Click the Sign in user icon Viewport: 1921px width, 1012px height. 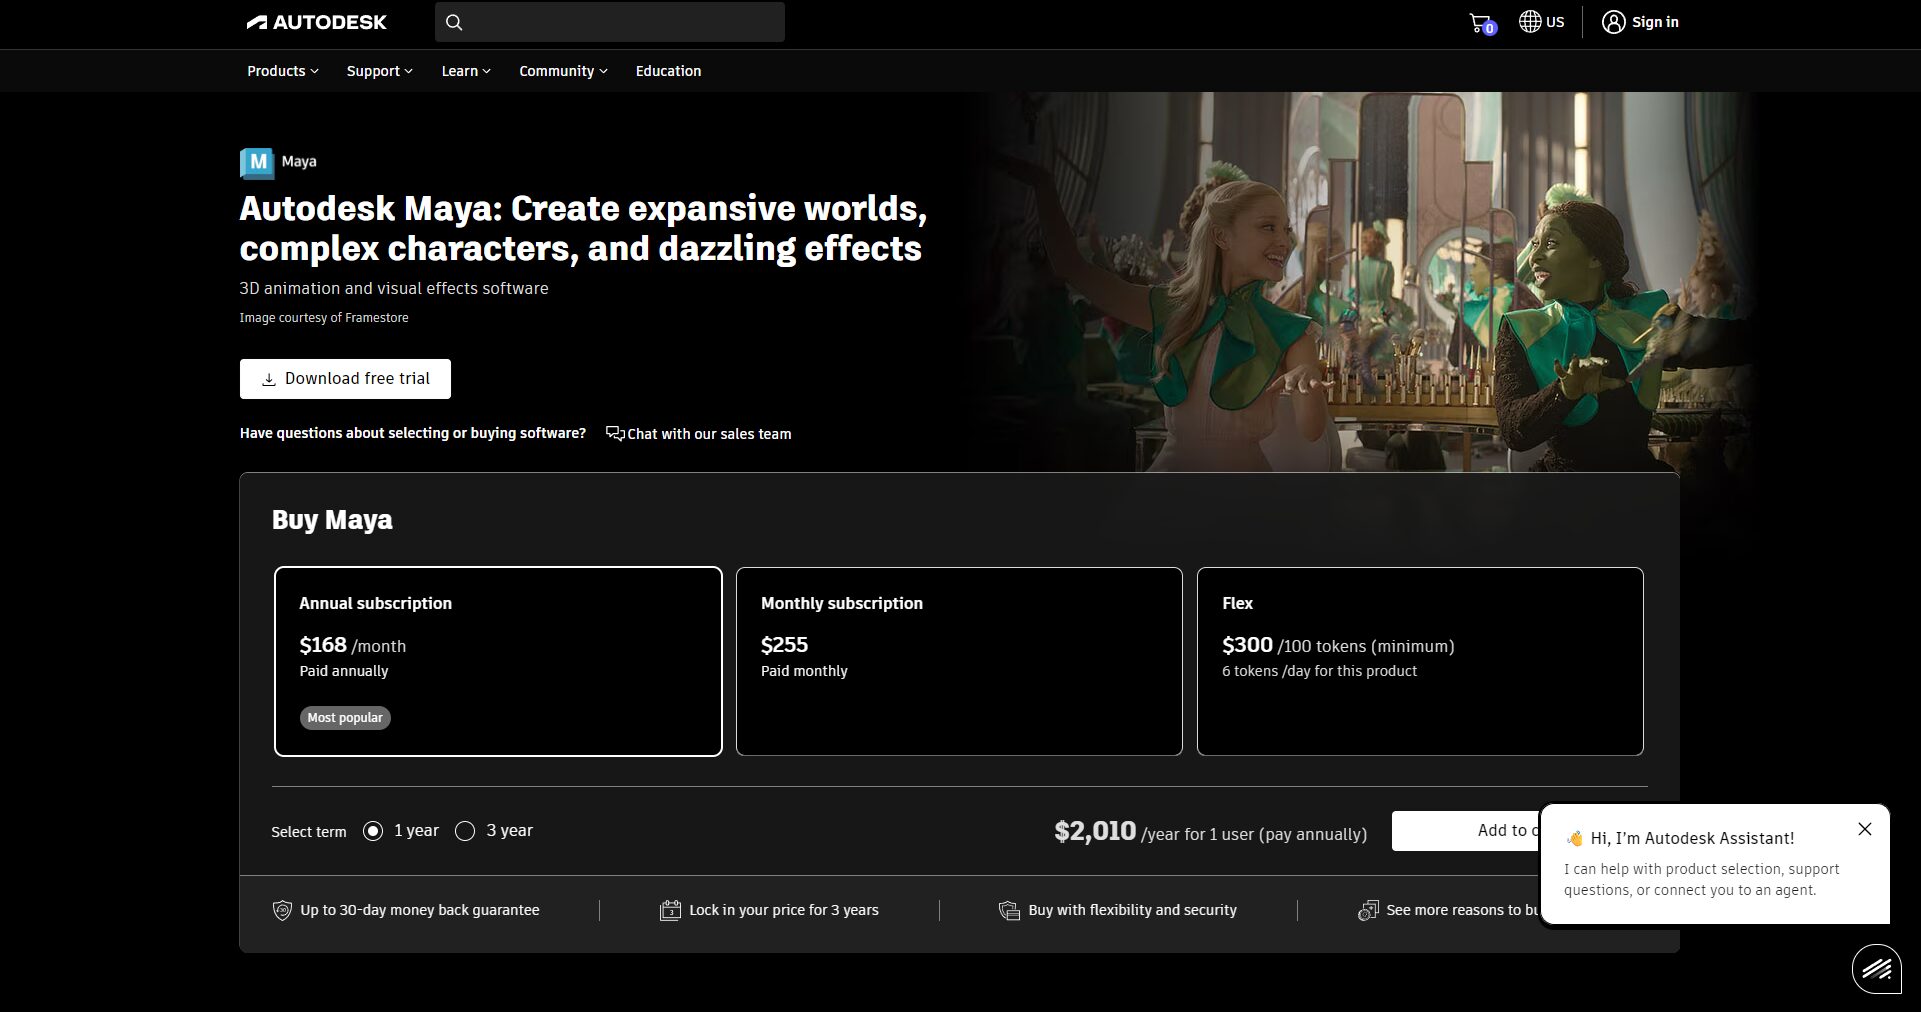[x=1613, y=22]
